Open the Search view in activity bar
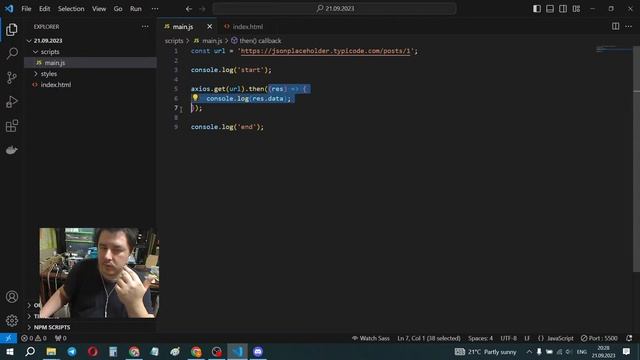Image resolution: width=640 pixels, height=360 pixels. point(12,53)
